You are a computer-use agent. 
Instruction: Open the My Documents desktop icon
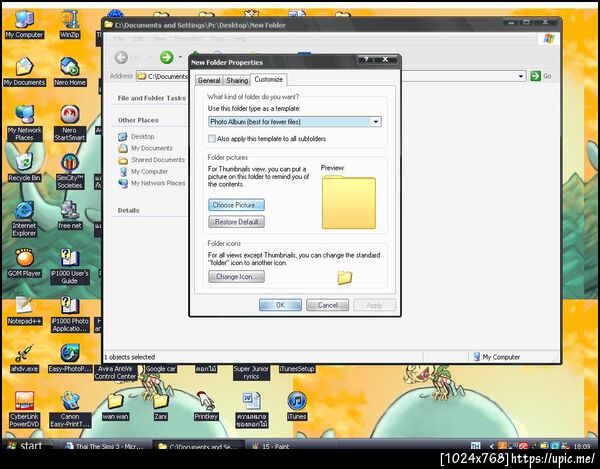tap(24, 71)
